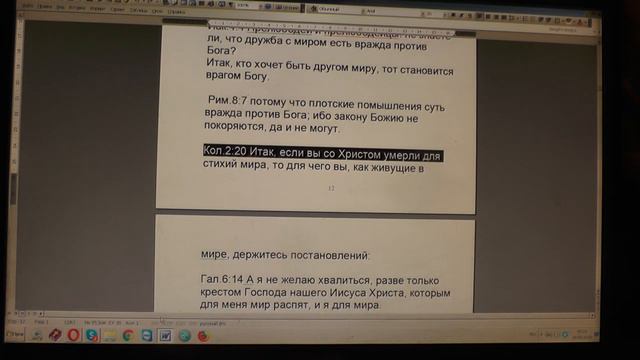Open the orange browser icon in the taskbar
640x360 pixels.
coord(203,336)
